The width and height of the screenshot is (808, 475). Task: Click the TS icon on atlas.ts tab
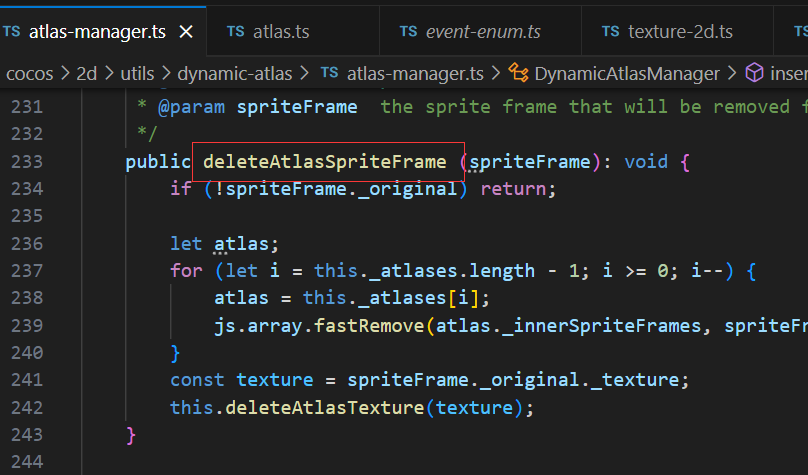coord(236,32)
